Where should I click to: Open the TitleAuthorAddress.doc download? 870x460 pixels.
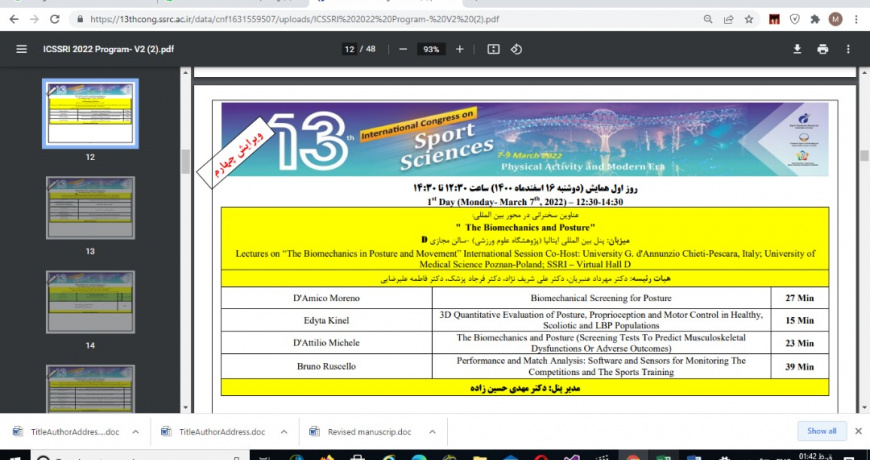(222, 432)
